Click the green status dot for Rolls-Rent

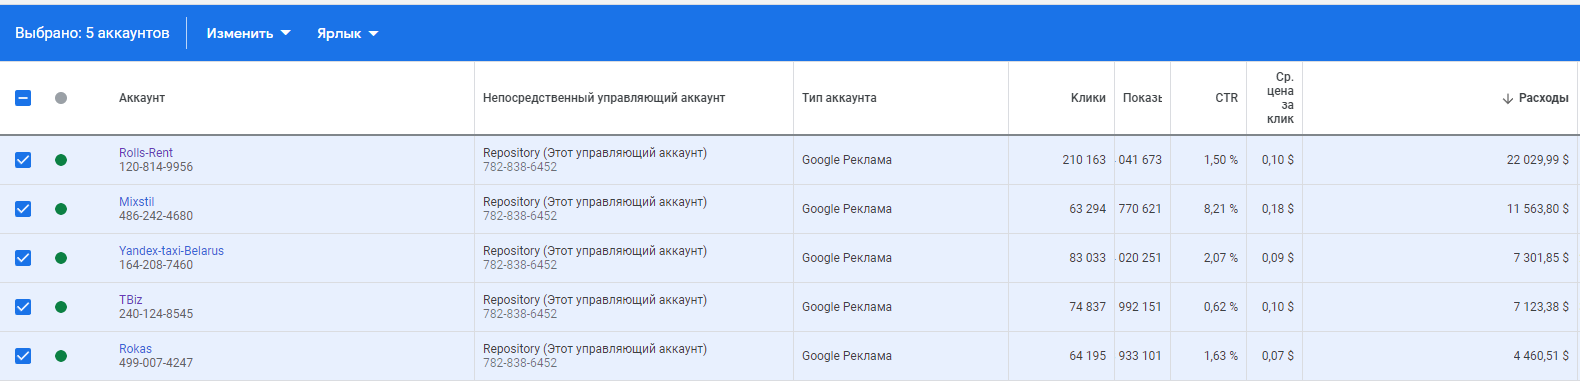coord(61,160)
